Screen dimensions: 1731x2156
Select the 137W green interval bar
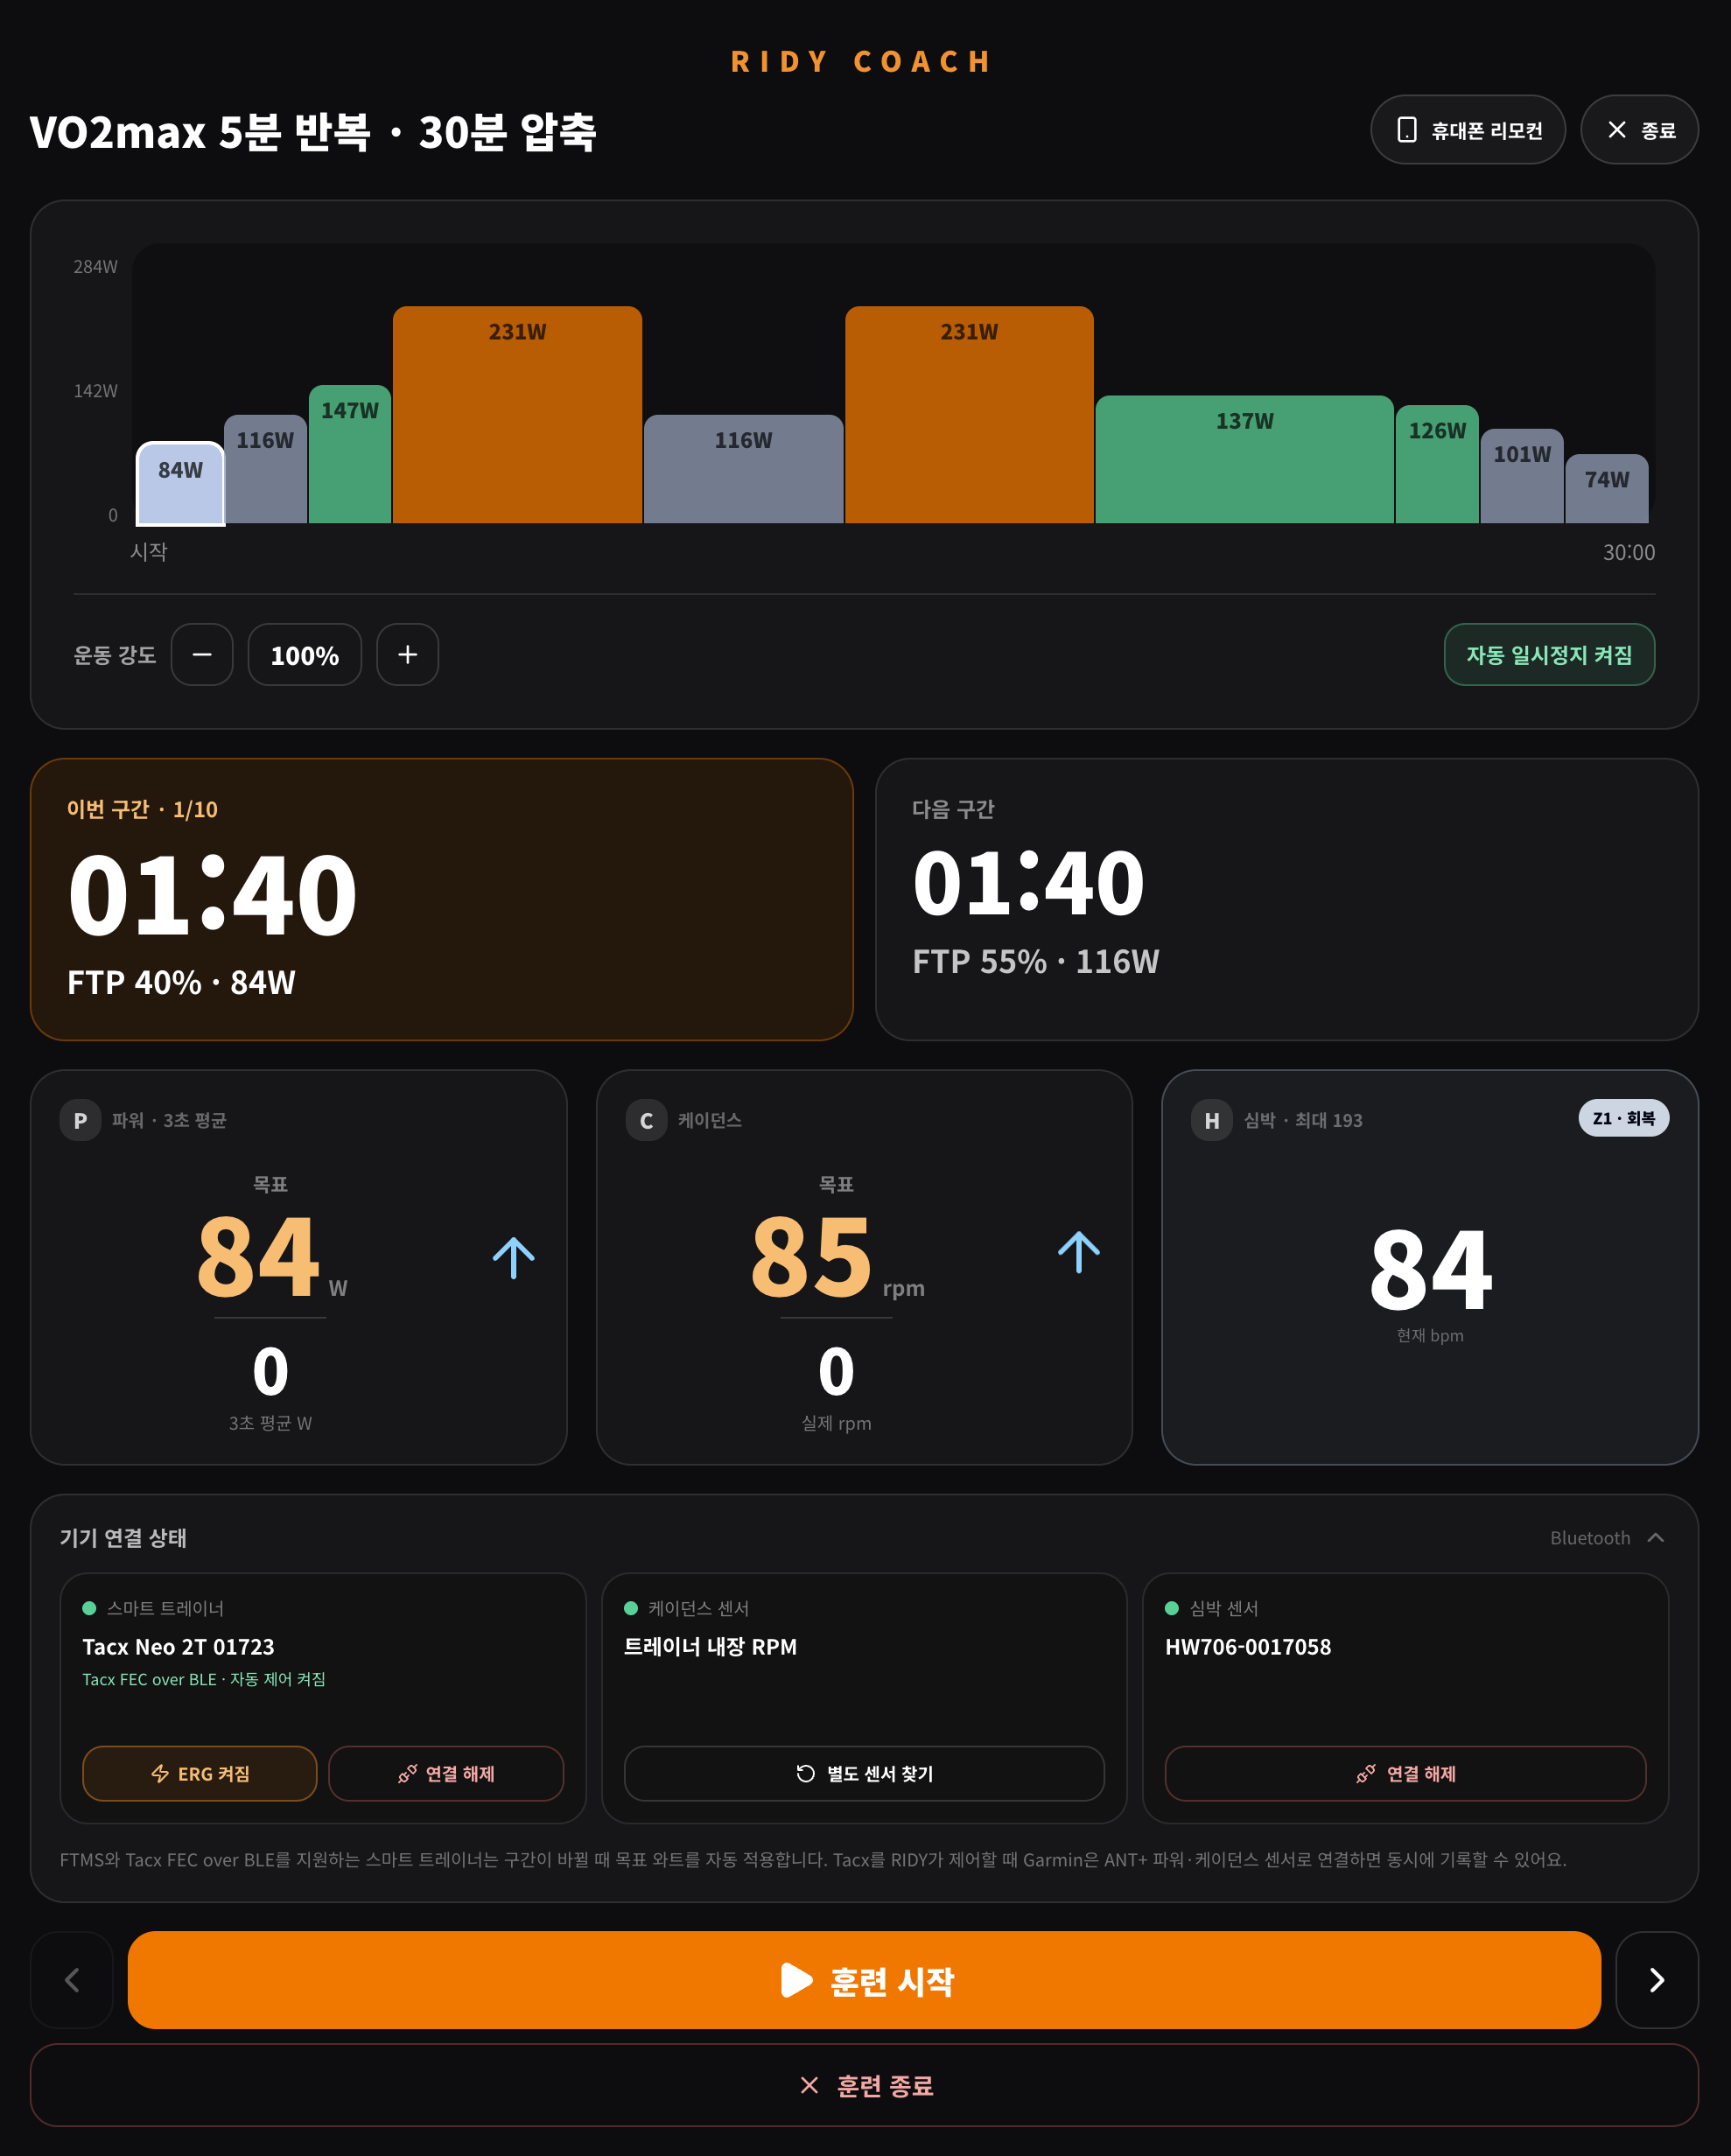pos(1244,459)
